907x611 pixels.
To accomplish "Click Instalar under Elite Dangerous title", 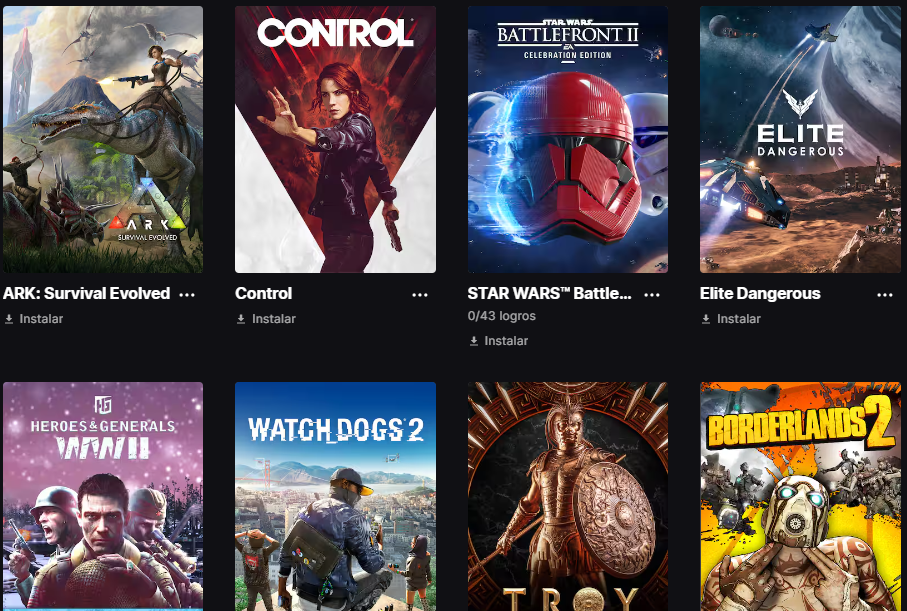I will (739, 319).
